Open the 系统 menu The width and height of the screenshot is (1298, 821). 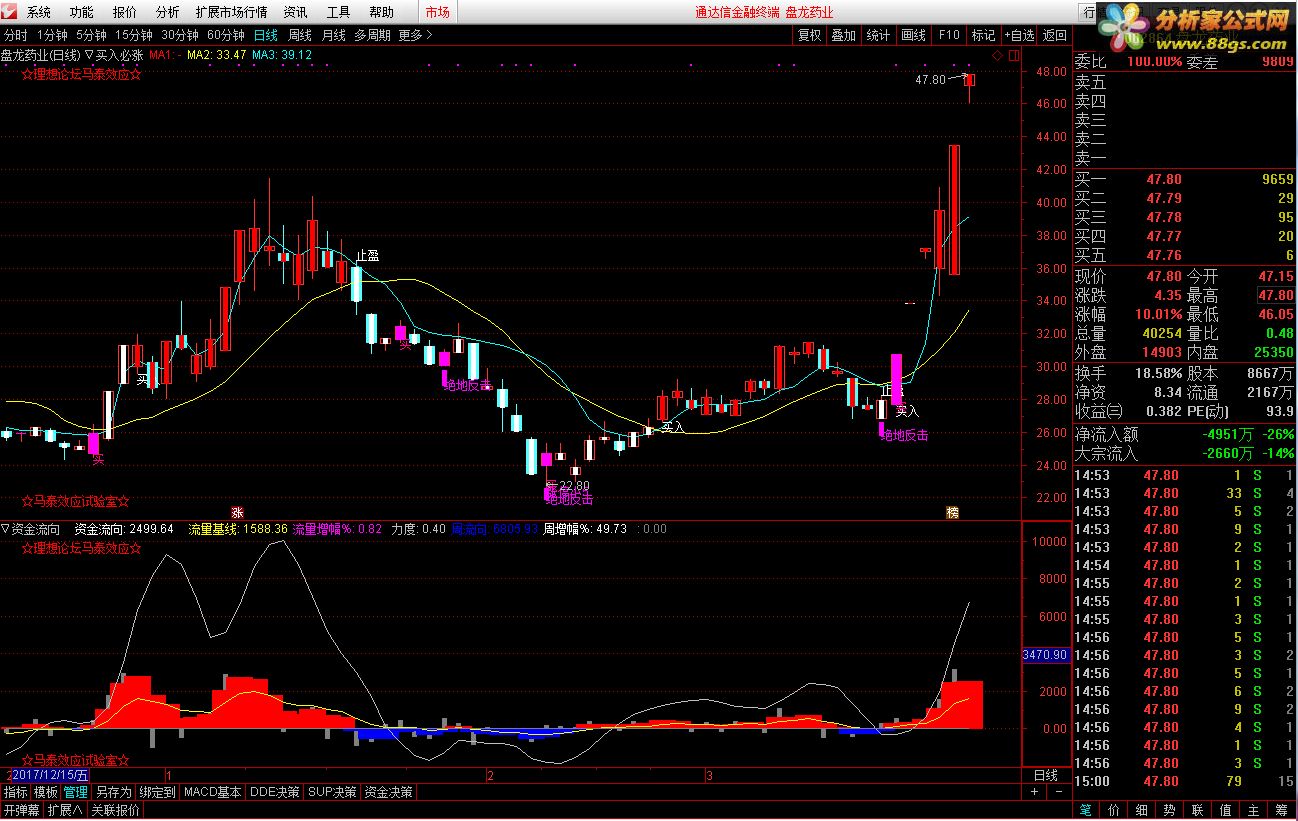click(38, 12)
